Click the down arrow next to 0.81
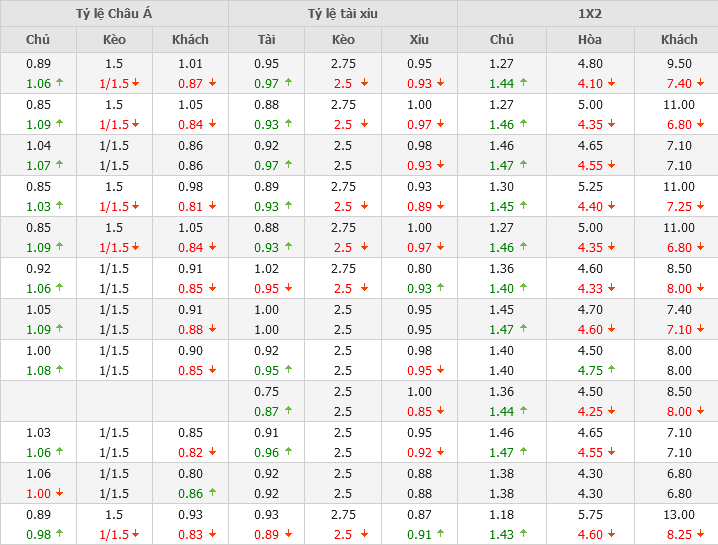Screen dimensions: 718x545 212,207
